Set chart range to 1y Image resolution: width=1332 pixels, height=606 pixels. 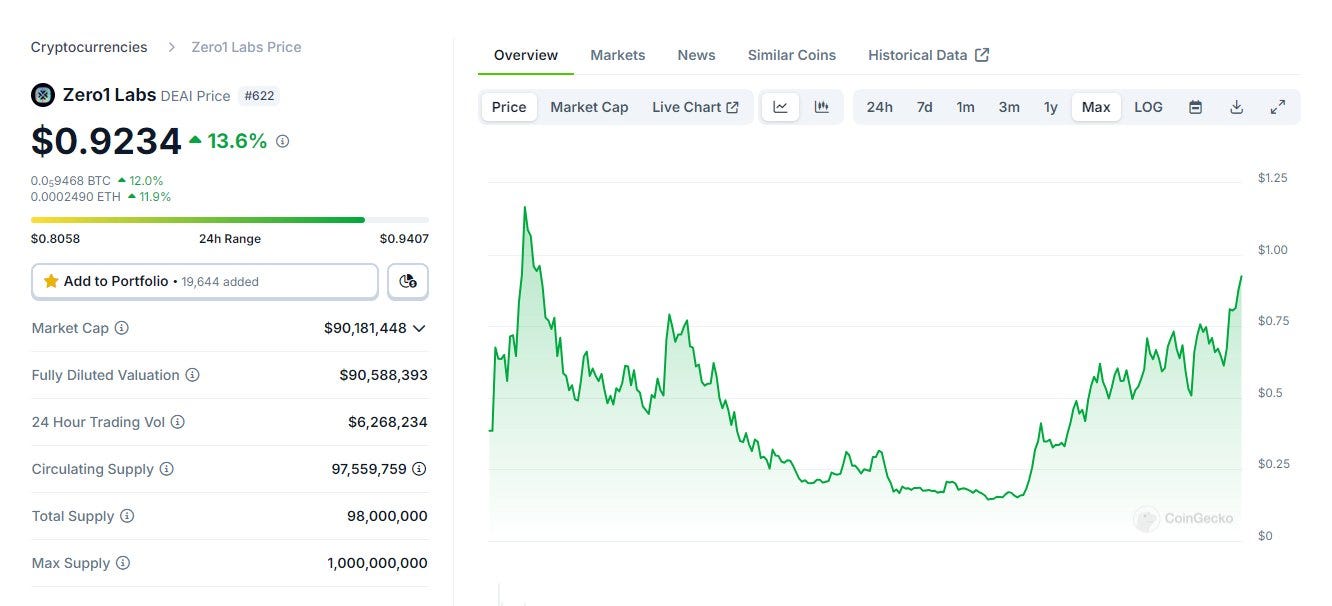pos(1050,107)
